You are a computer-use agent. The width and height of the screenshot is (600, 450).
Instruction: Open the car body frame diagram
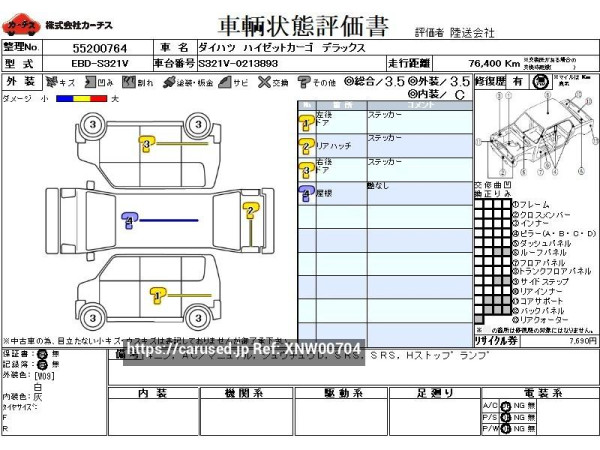pos(537,140)
